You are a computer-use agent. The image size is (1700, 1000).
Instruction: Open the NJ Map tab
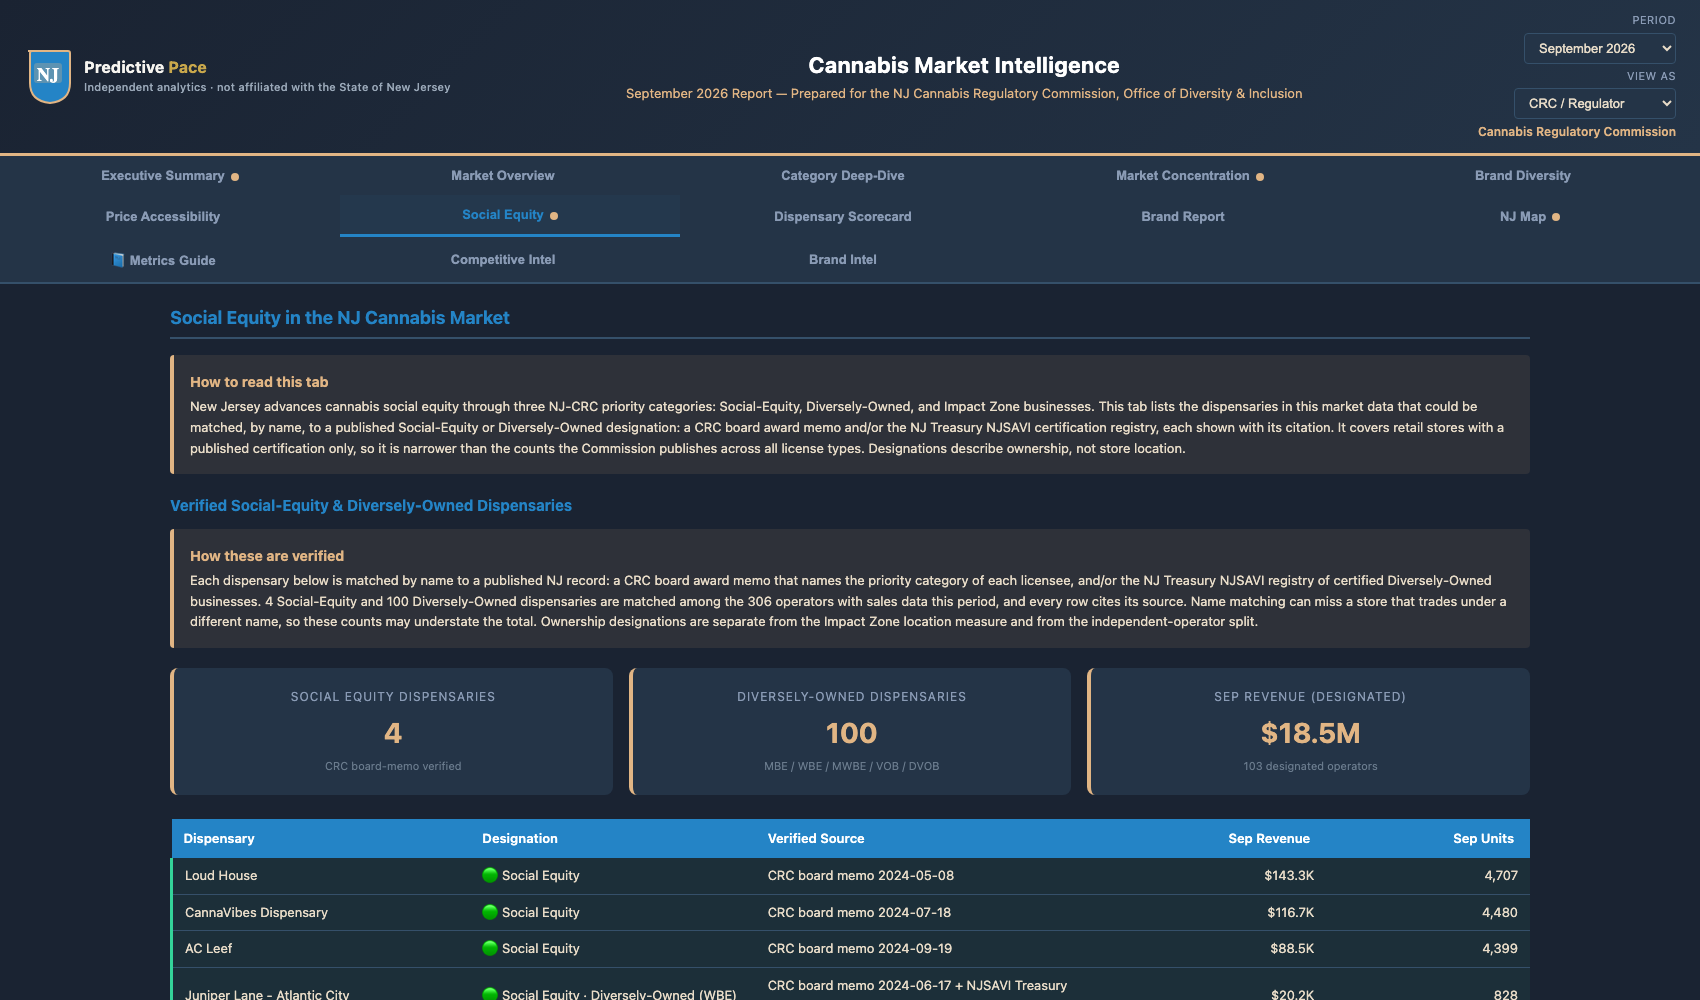point(1530,216)
